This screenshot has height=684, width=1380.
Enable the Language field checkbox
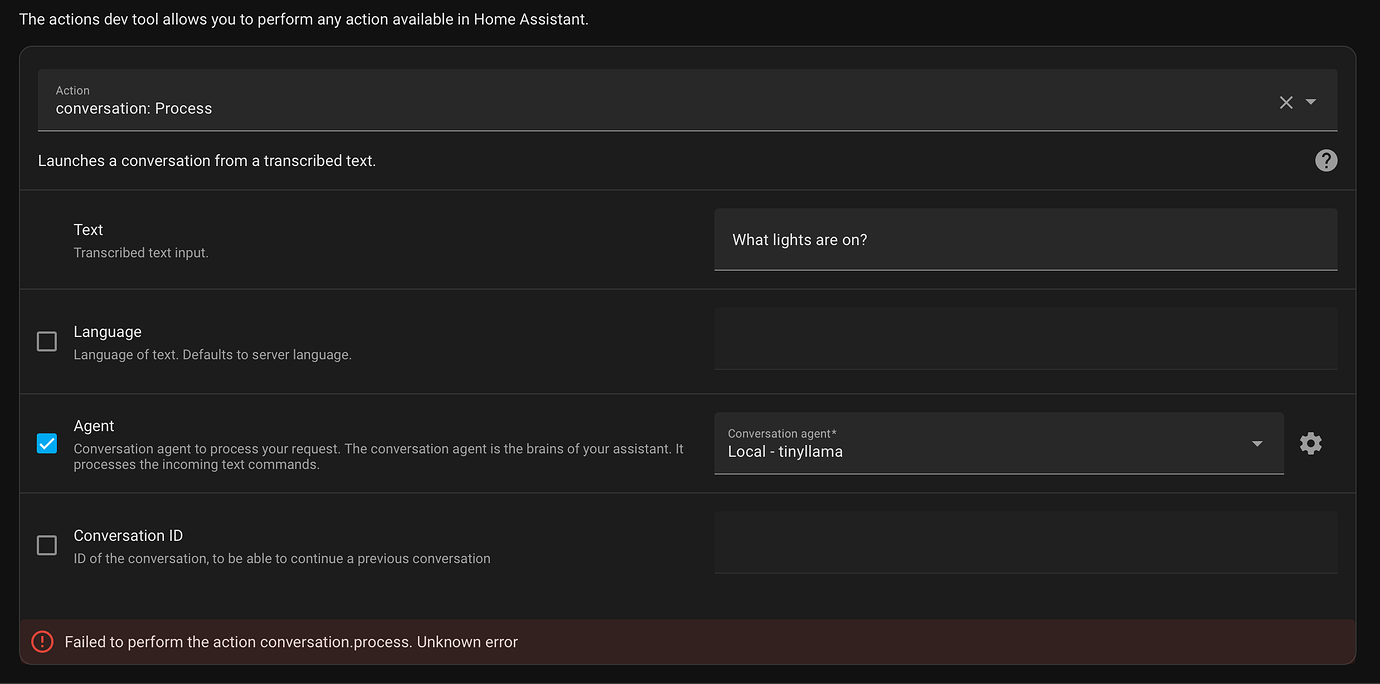point(46,341)
